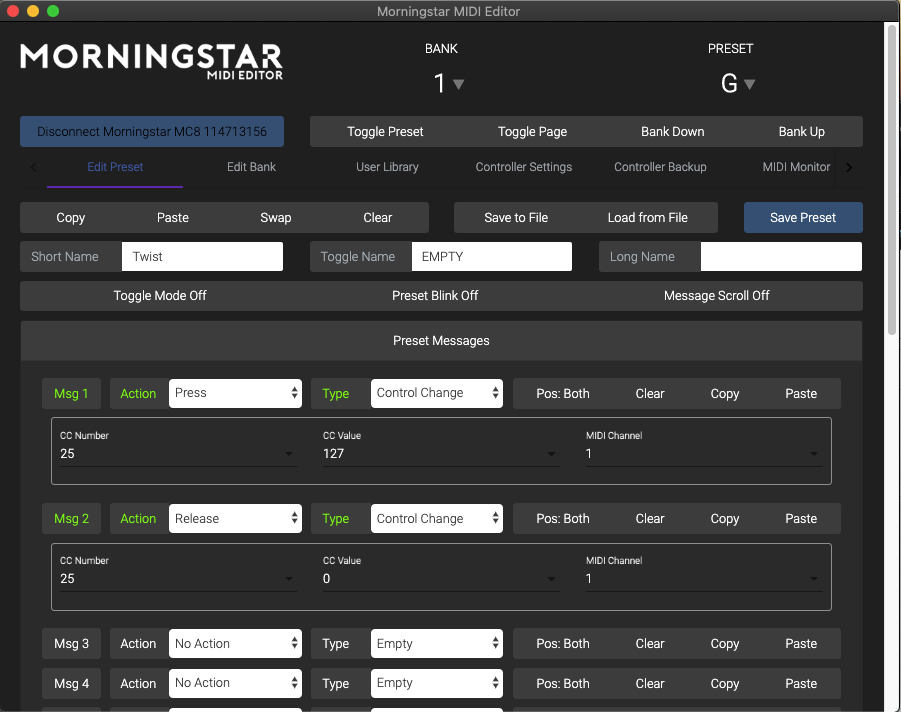Screen dimensions: 901x712
Task: Click the Msg 1 label
Action: tap(71, 394)
